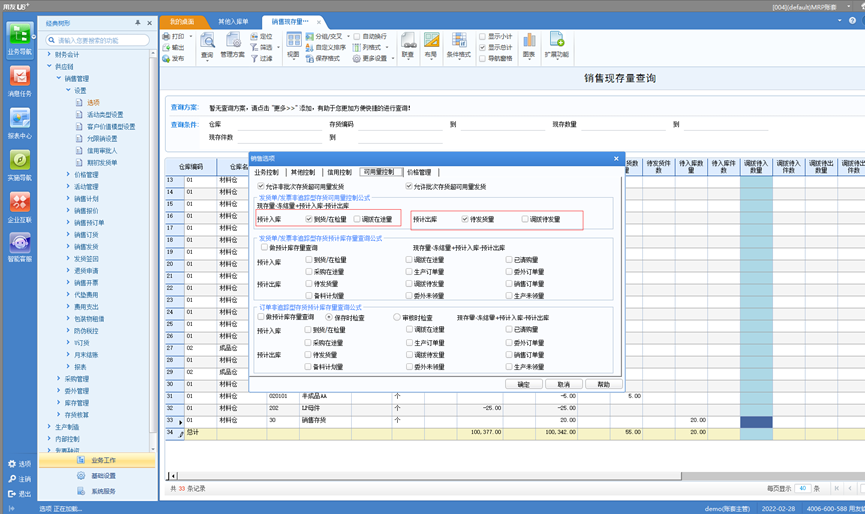Image resolution: width=865 pixels, height=514 pixels.
Task: Toggle the 调拨在途量 checkbox under 预计入库
Action: click(358, 219)
